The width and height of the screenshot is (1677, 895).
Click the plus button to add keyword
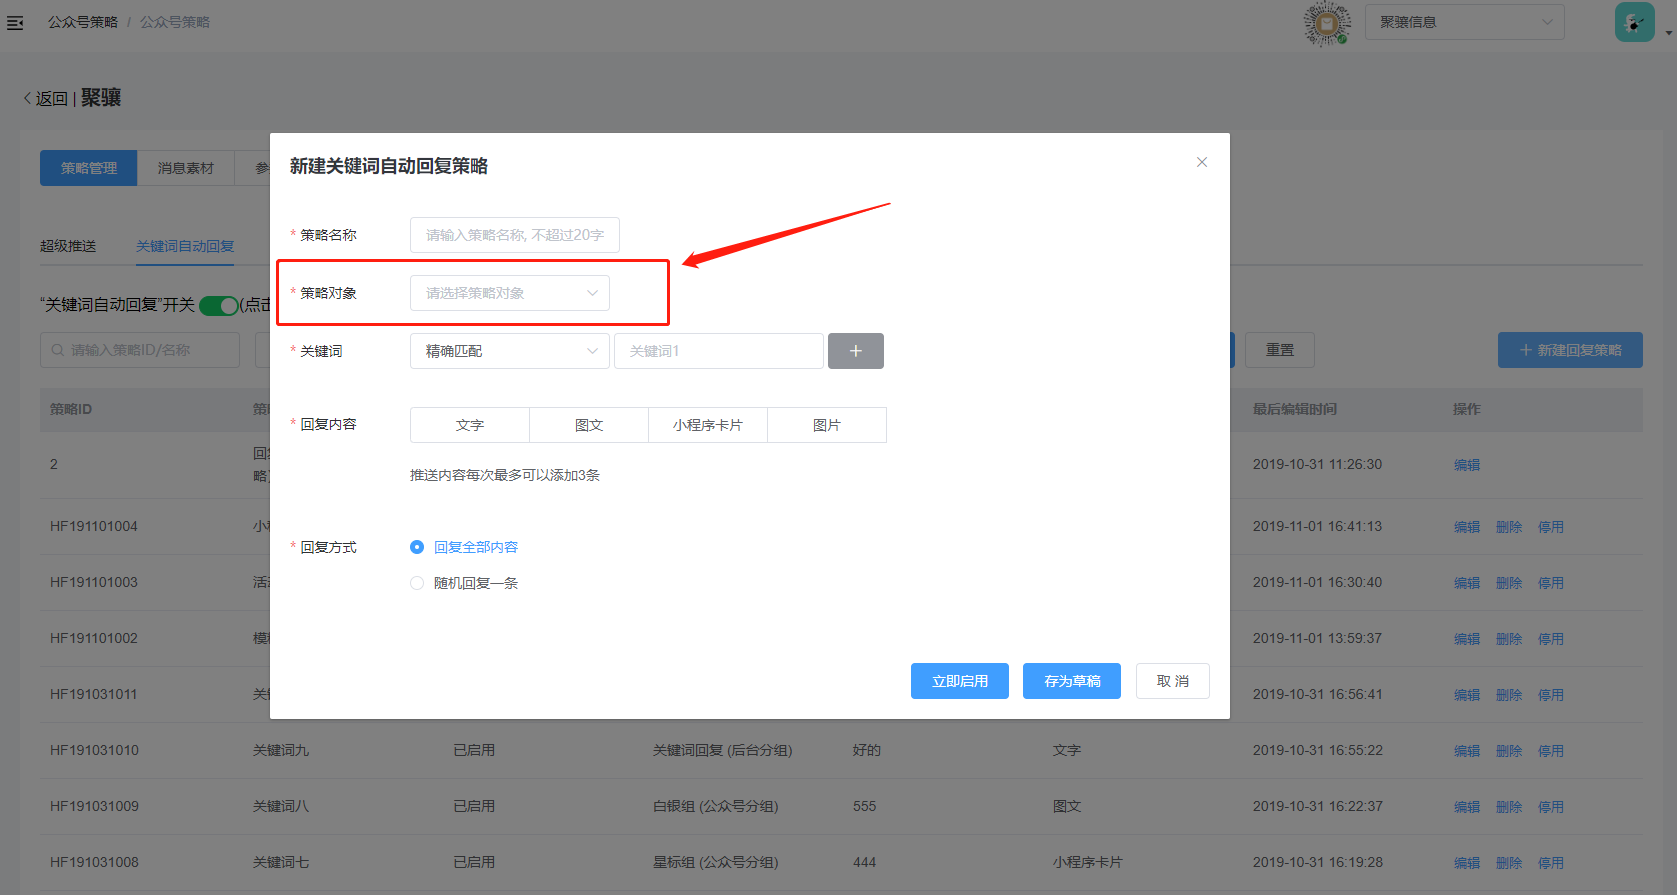855,351
